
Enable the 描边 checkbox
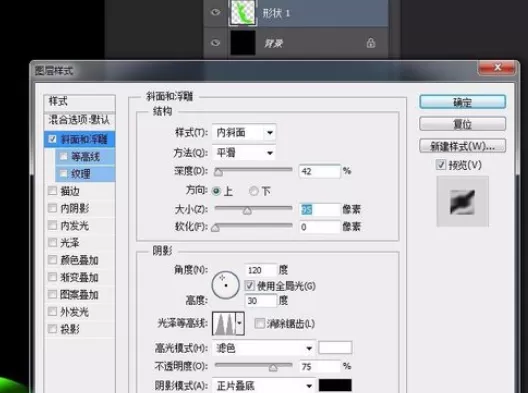click(53, 191)
